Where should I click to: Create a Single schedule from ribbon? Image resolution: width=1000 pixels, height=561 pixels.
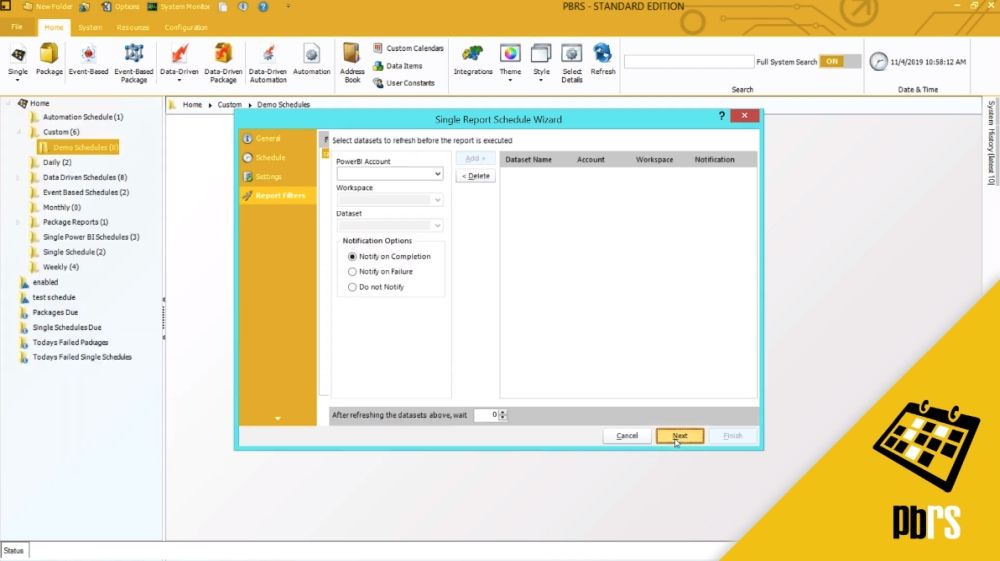tap(18, 61)
